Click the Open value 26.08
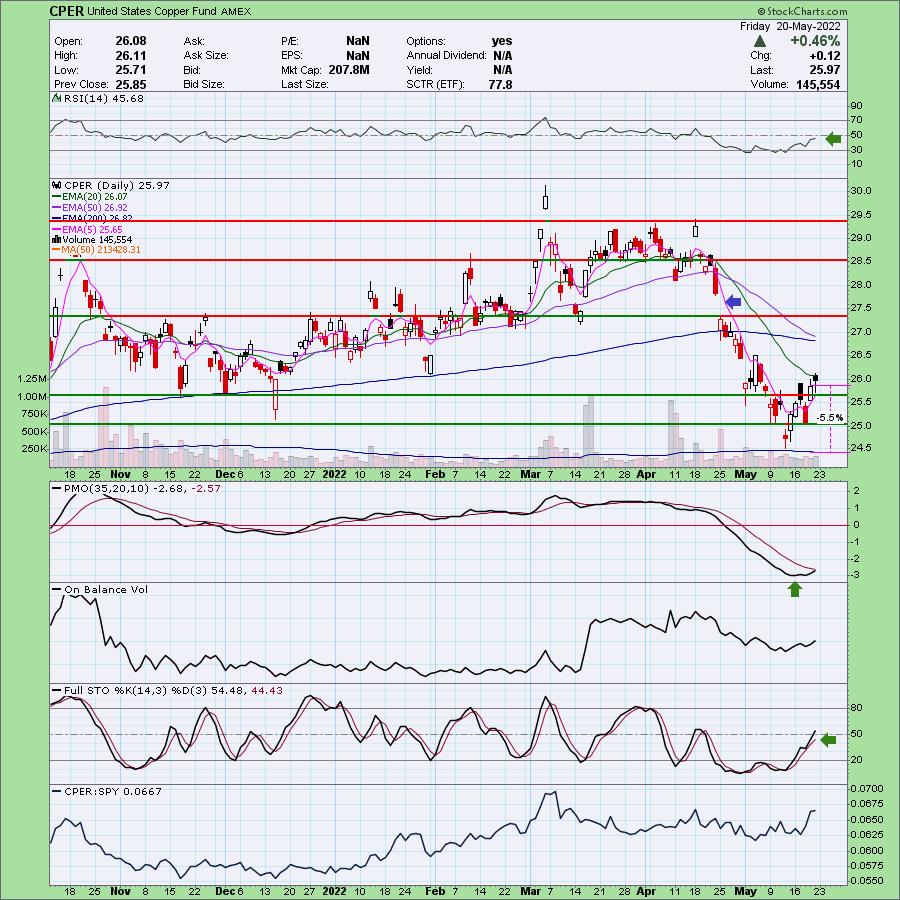This screenshot has height=900, width=900. tap(131, 41)
